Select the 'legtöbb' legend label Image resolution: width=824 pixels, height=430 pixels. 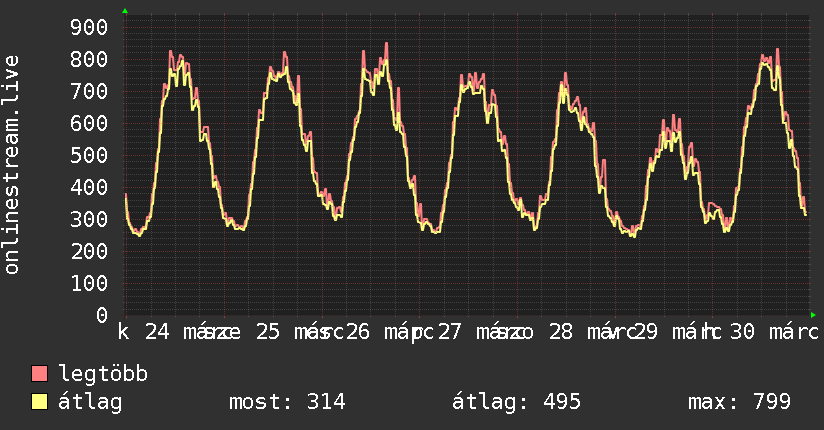pos(103,374)
